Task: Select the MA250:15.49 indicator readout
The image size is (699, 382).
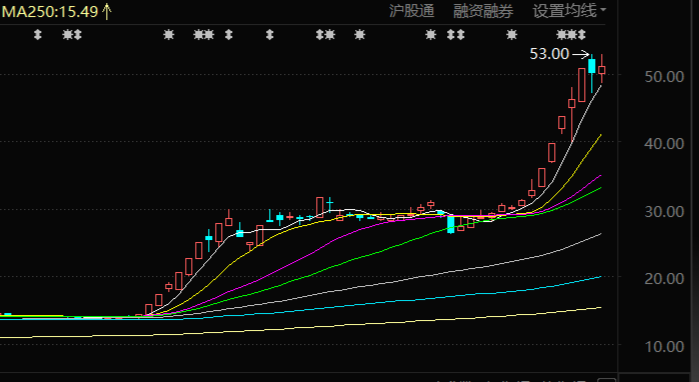Action: (x=56, y=11)
